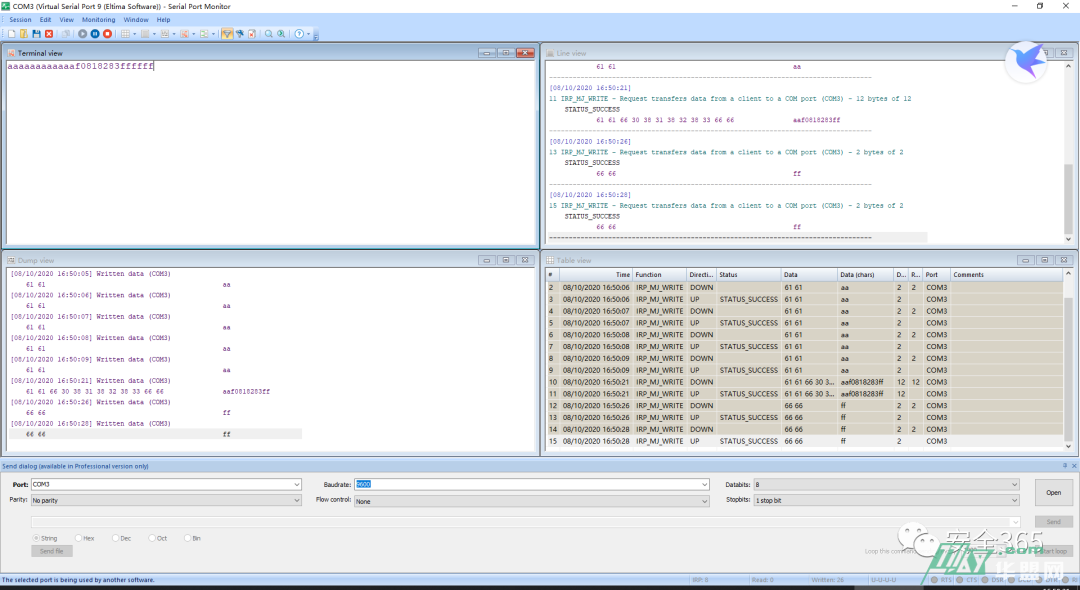Click the Save session floppy icon
1080x590 pixels.
tap(36, 34)
